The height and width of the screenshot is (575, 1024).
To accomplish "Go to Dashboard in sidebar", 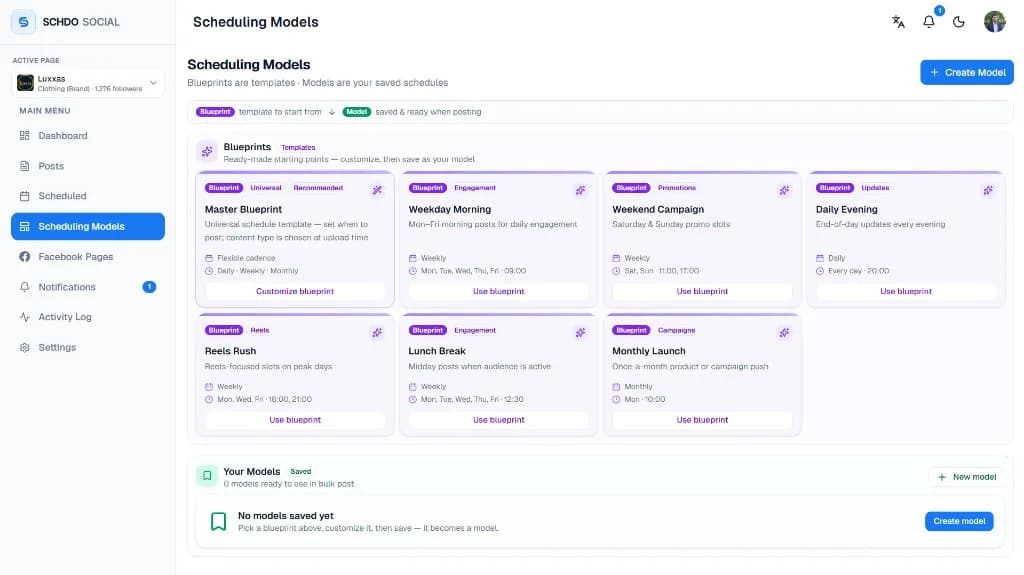I will [88, 136].
